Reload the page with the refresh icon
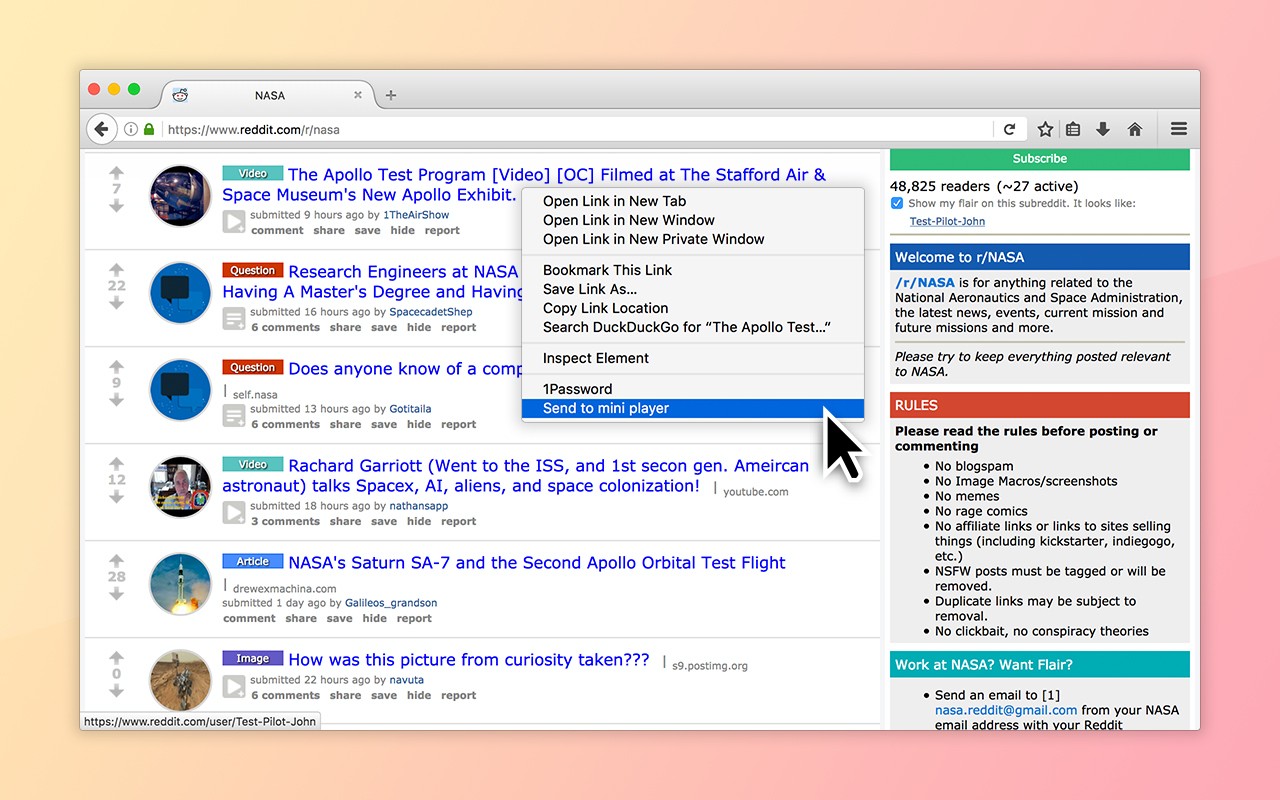The width and height of the screenshot is (1280, 800). coord(1009,129)
